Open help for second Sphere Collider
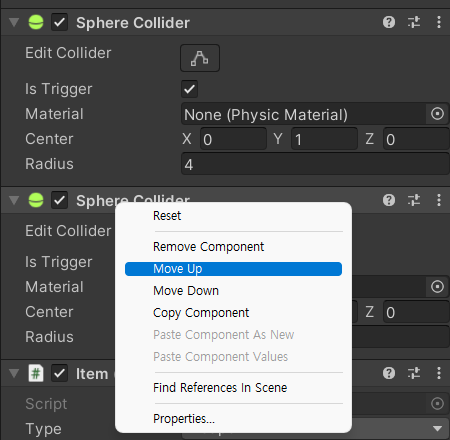Viewport: 450px width, 440px height. (389, 200)
